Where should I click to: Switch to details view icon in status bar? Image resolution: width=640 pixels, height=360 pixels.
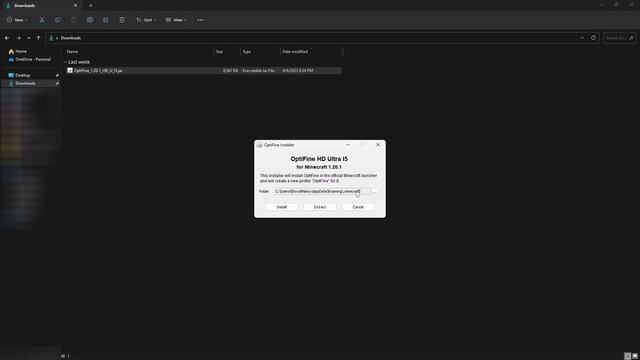point(628,356)
